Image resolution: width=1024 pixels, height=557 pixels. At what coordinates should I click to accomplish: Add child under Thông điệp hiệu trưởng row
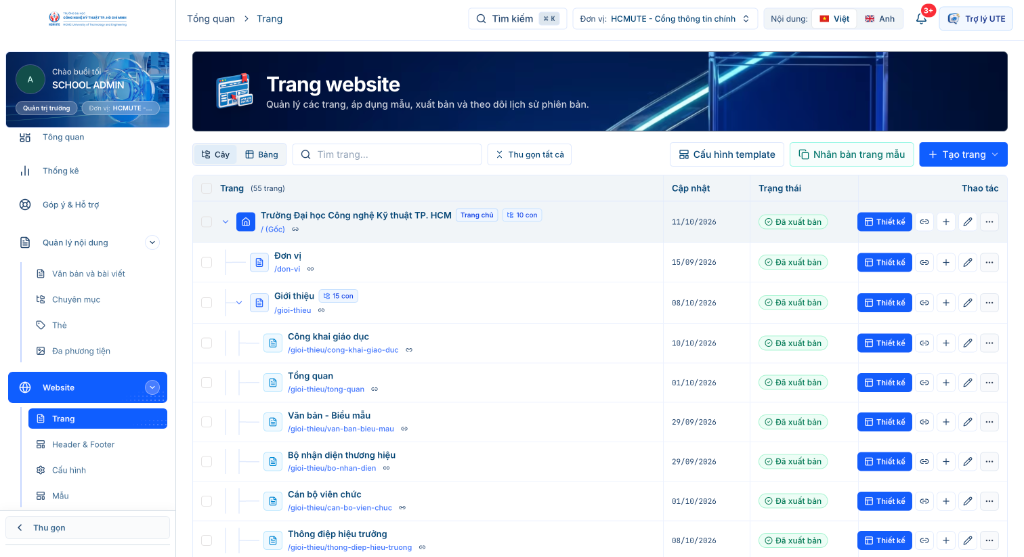click(946, 541)
